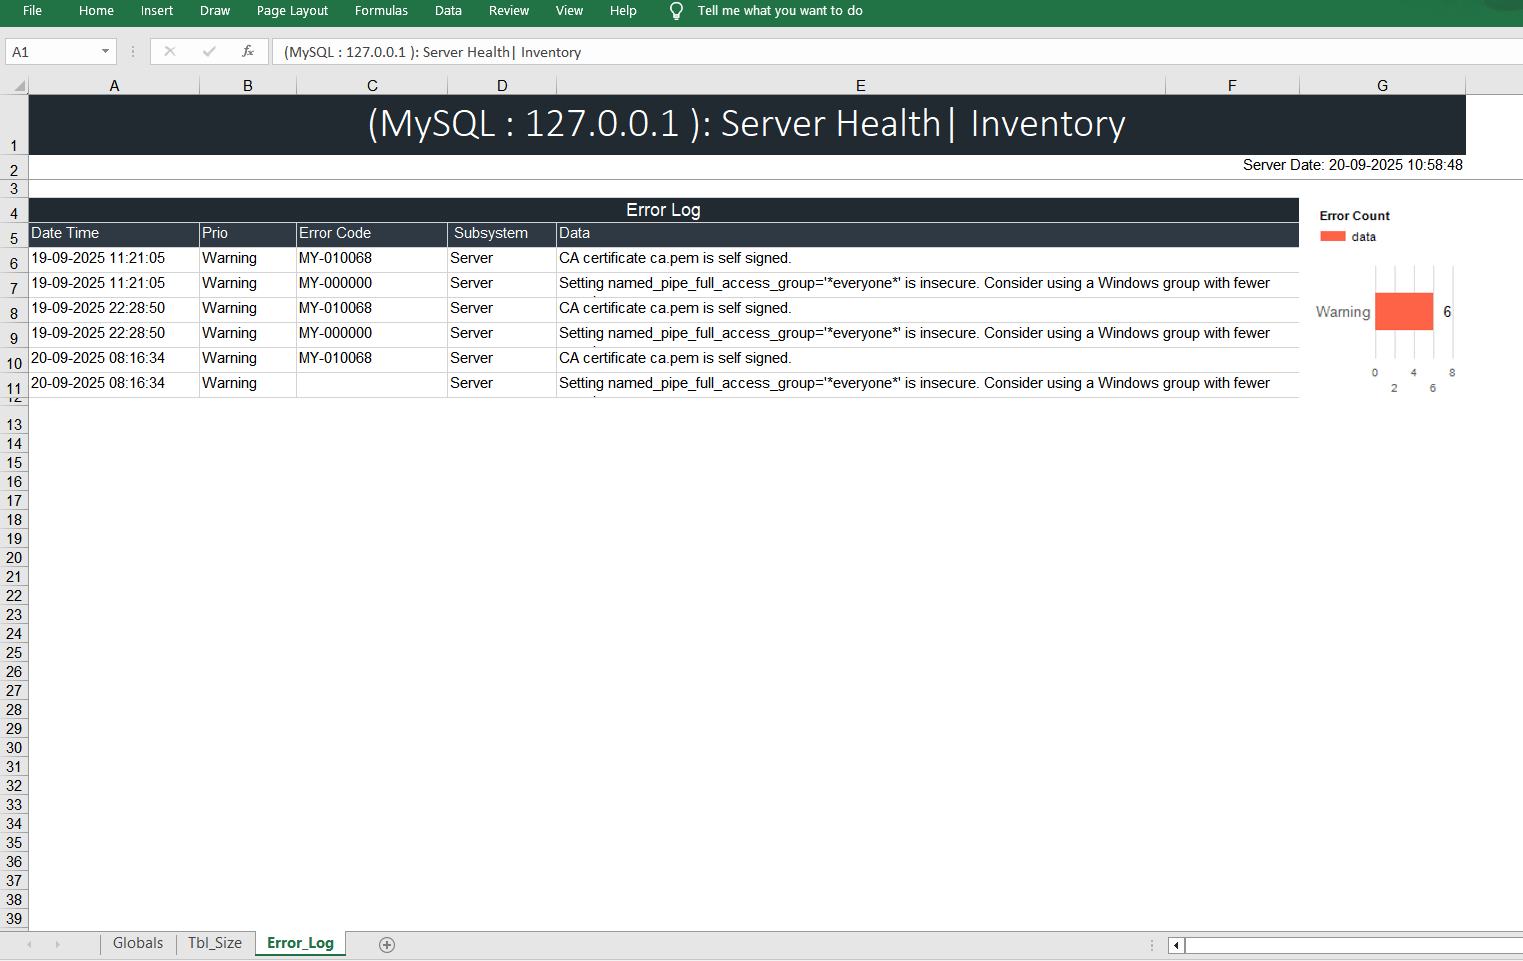Click the Insert Function fx icon
Screen dimensions: 1523x961
tap(248, 52)
